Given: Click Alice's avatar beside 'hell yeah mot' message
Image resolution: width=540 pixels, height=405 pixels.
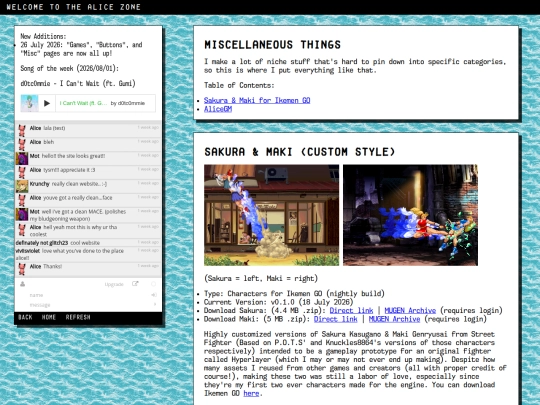Looking at the screenshot, I should (22, 230).
